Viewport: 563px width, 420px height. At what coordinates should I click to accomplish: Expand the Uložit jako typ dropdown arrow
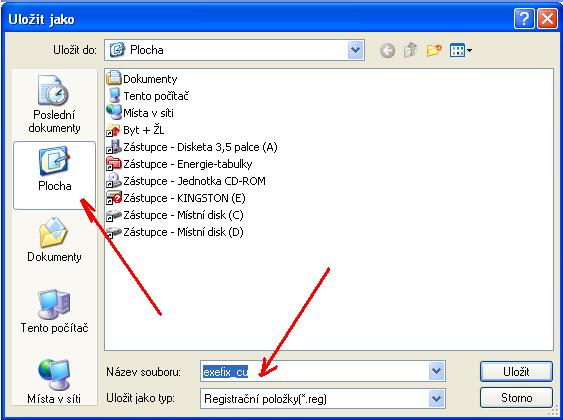[x=437, y=398]
